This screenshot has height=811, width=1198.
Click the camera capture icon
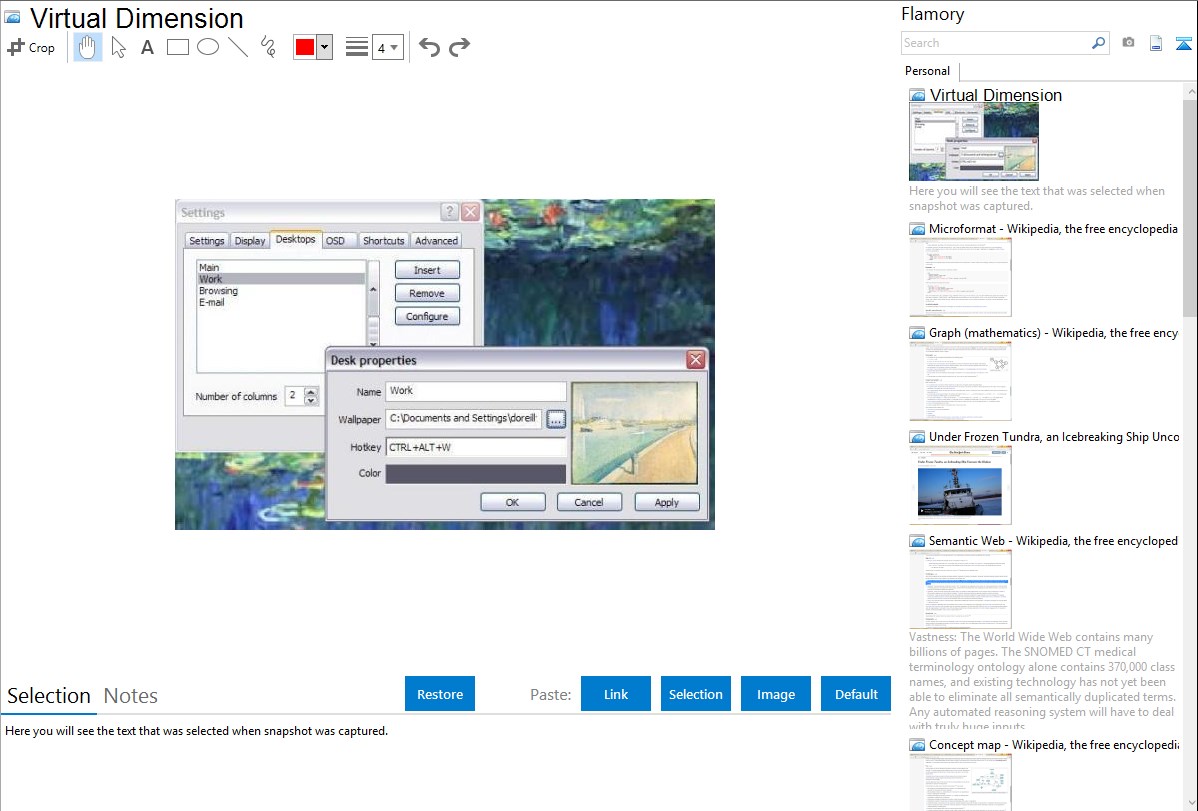(1128, 43)
